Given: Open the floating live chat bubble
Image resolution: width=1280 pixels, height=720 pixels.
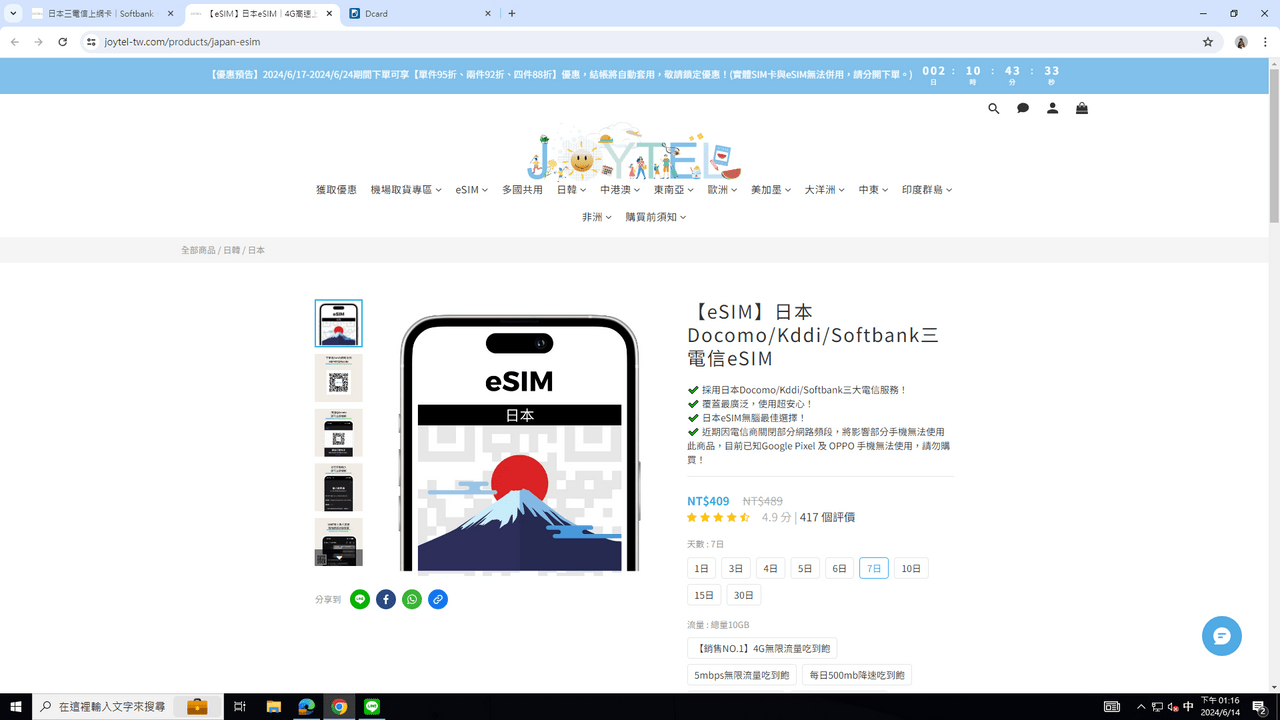Looking at the screenshot, I should pos(1222,636).
